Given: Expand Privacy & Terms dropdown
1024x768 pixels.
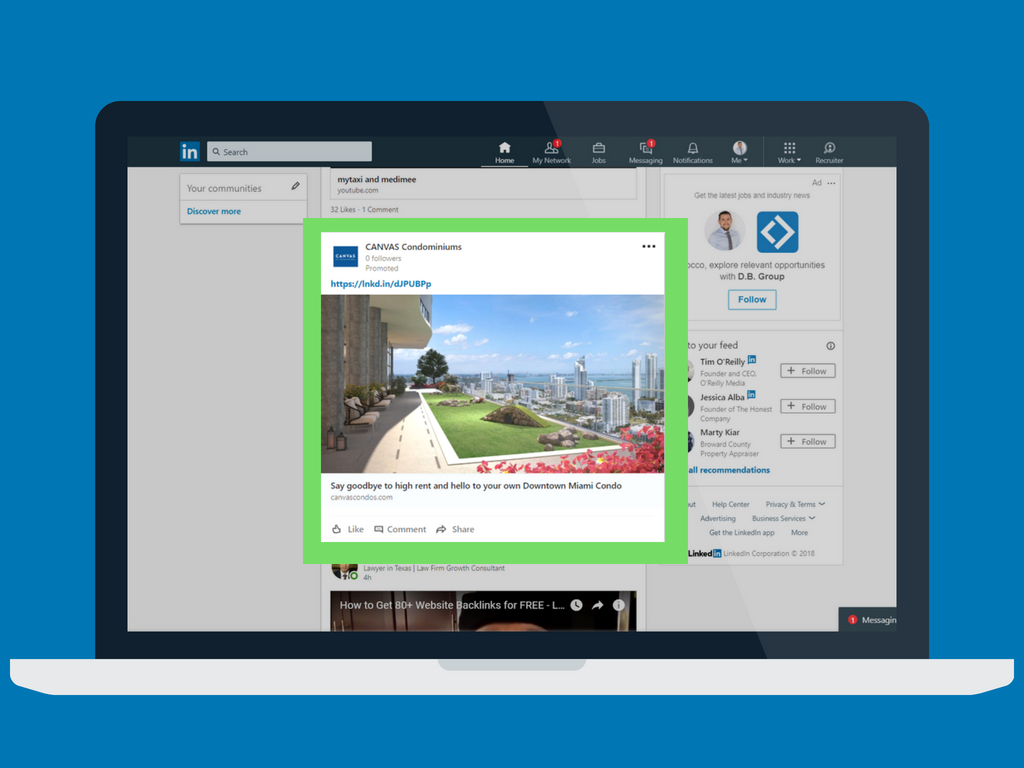Looking at the screenshot, I should pos(795,504).
